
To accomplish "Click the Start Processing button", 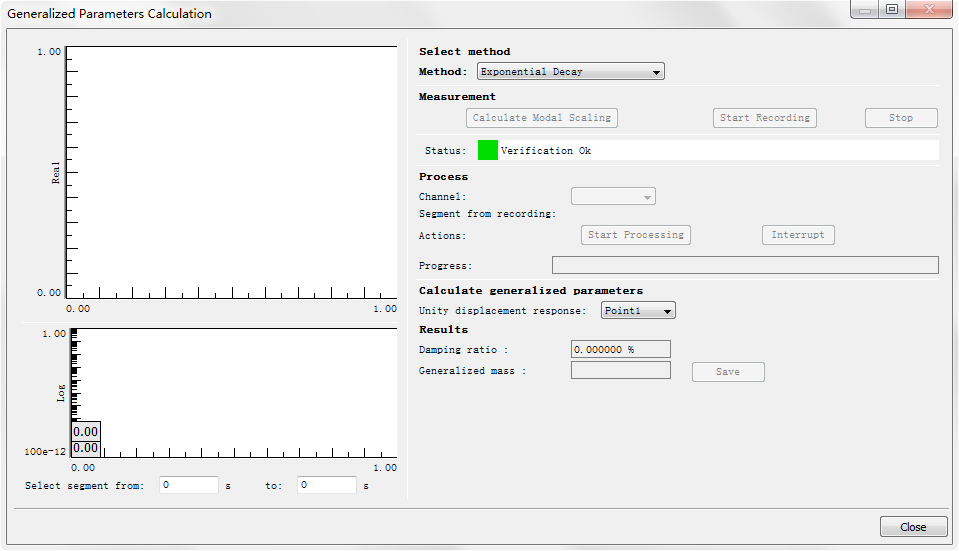I will pyautogui.click(x=635, y=235).
